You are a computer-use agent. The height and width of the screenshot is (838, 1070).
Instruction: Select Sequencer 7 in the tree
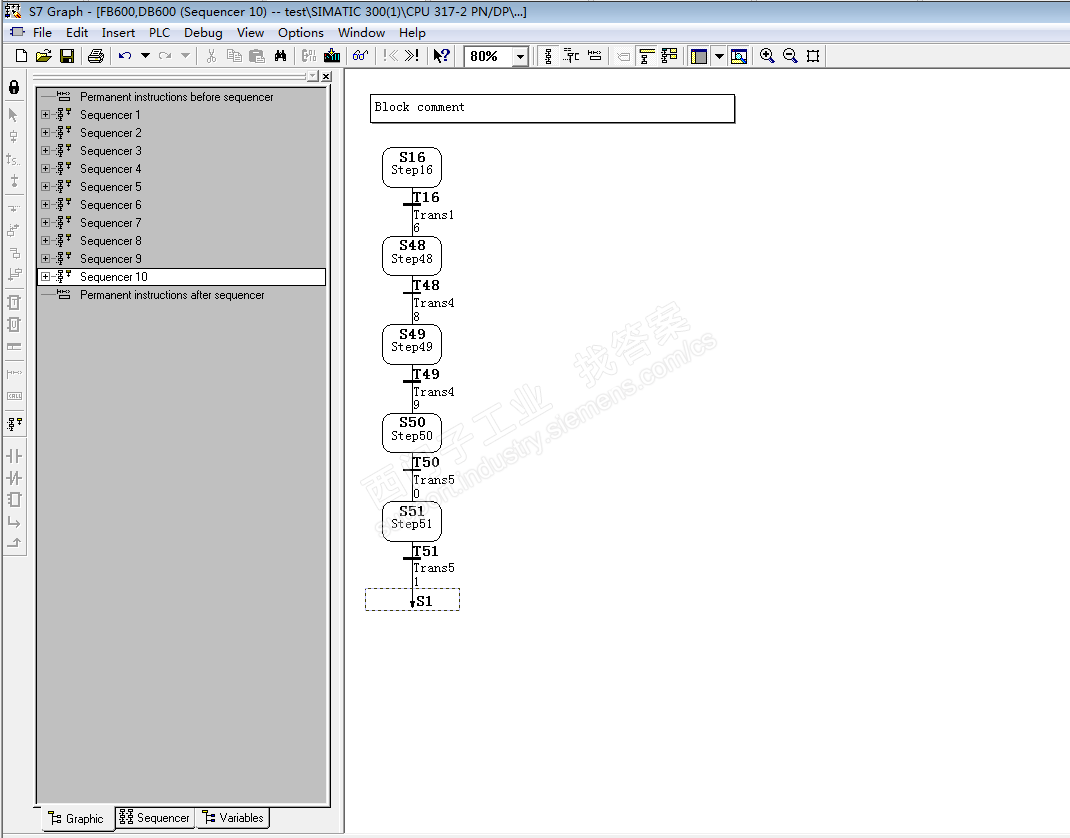pos(111,222)
